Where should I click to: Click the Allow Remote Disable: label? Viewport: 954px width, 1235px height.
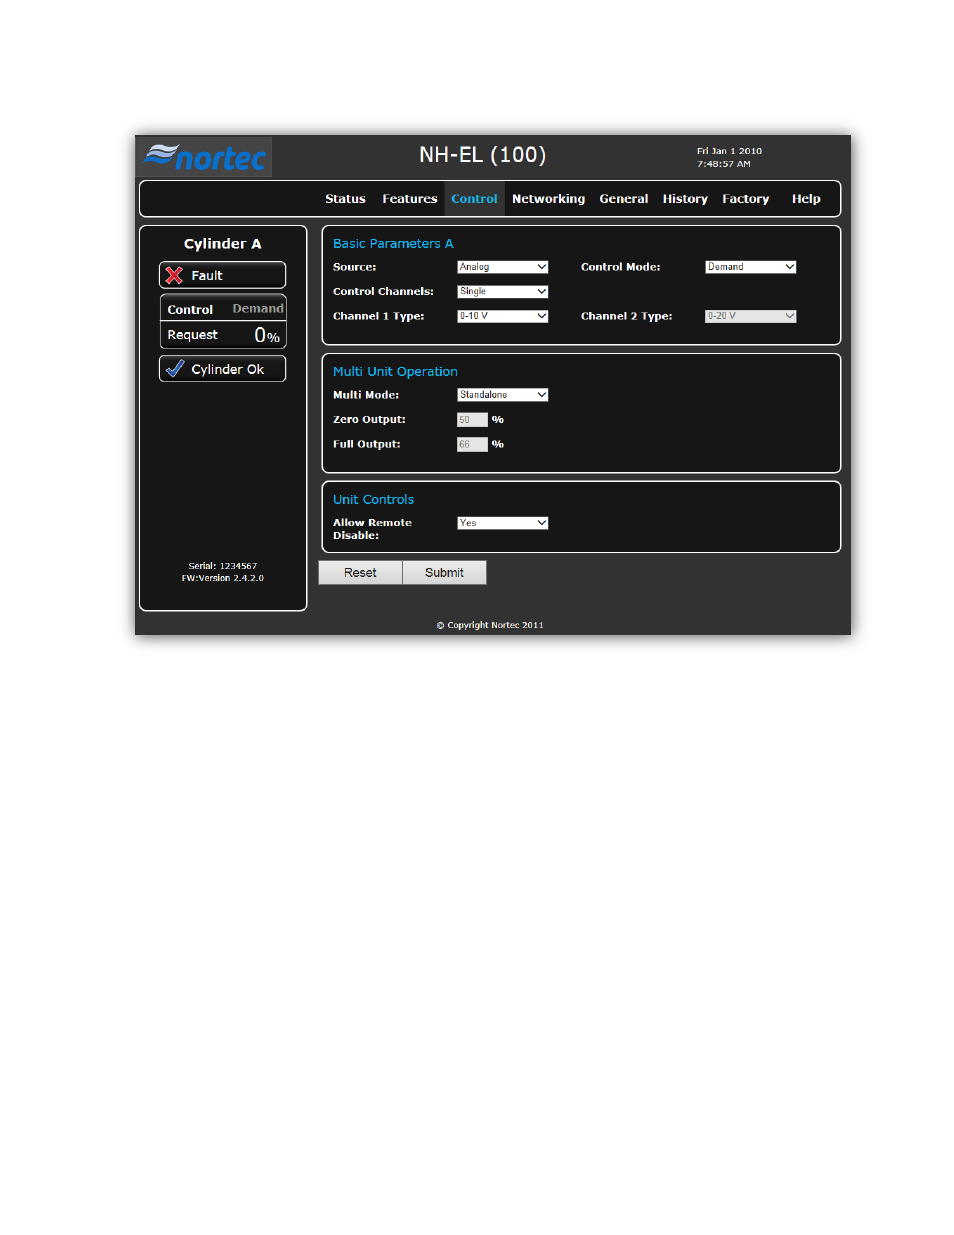(x=372, y=529)
